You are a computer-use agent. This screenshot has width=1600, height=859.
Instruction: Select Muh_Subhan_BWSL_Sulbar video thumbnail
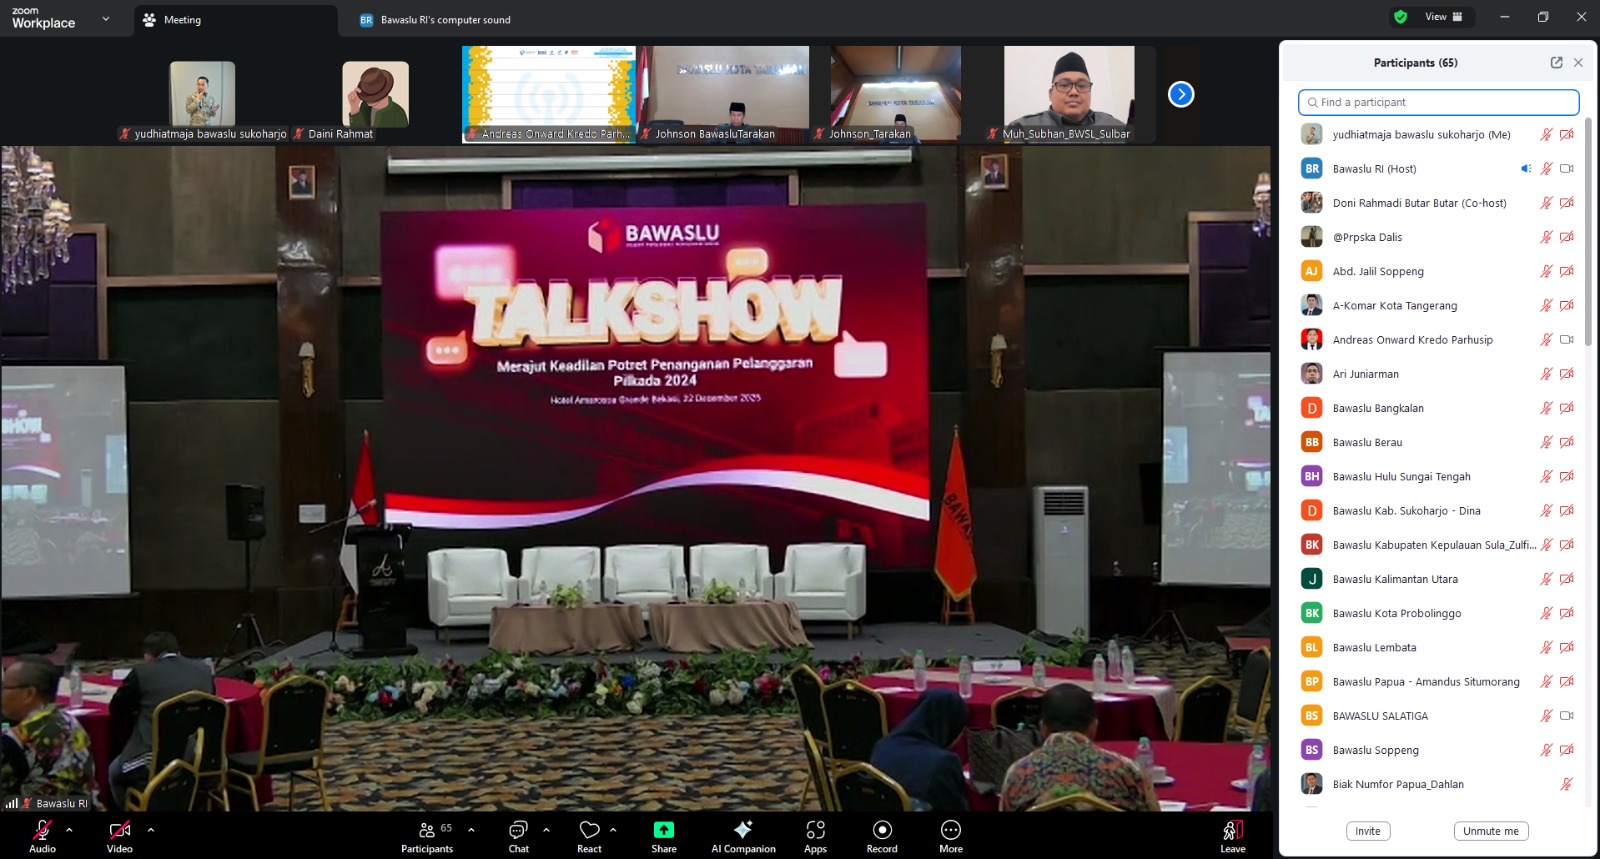1069,94
